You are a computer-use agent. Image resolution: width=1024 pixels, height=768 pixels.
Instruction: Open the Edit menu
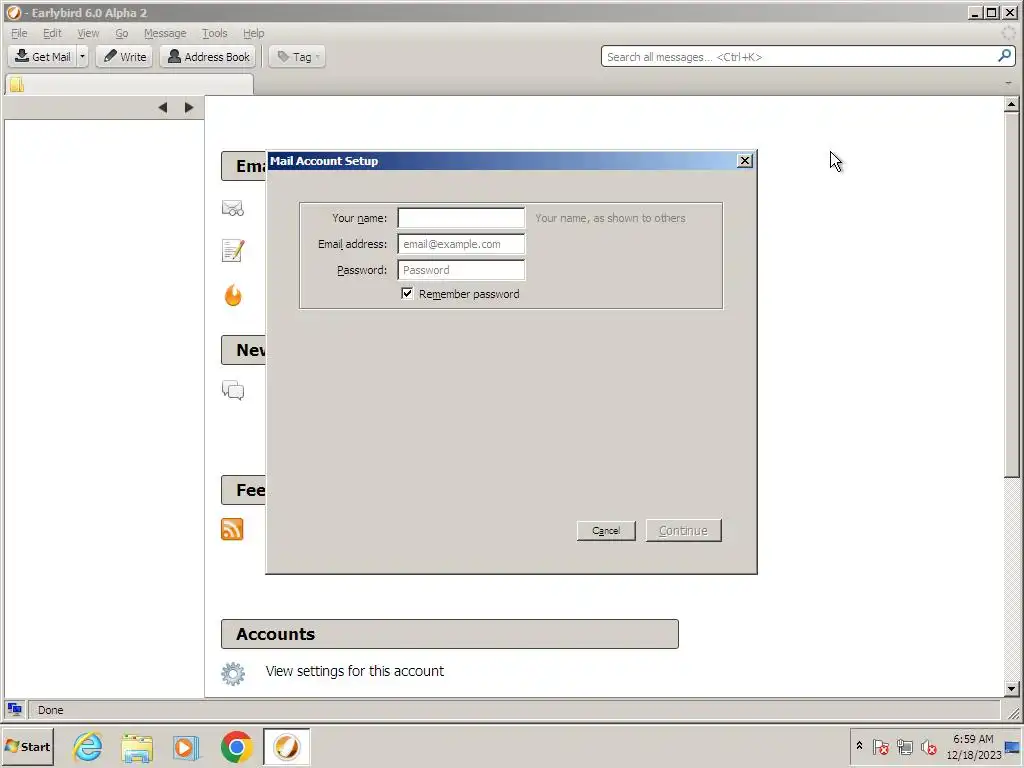pyautogui.click(x=52, y=33)
